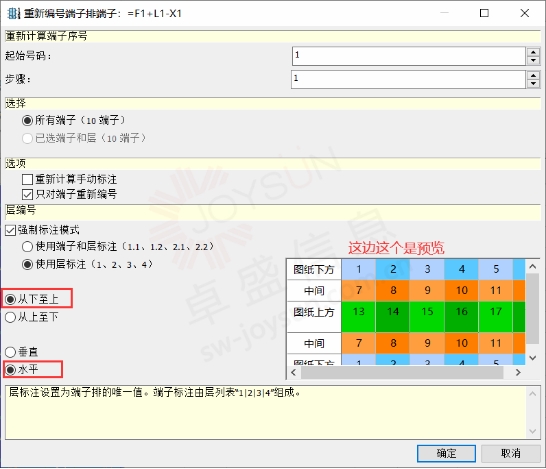Decrease the 步骤 value with down arrow
The width and height of the screenshot is (546, 469).
533,84
